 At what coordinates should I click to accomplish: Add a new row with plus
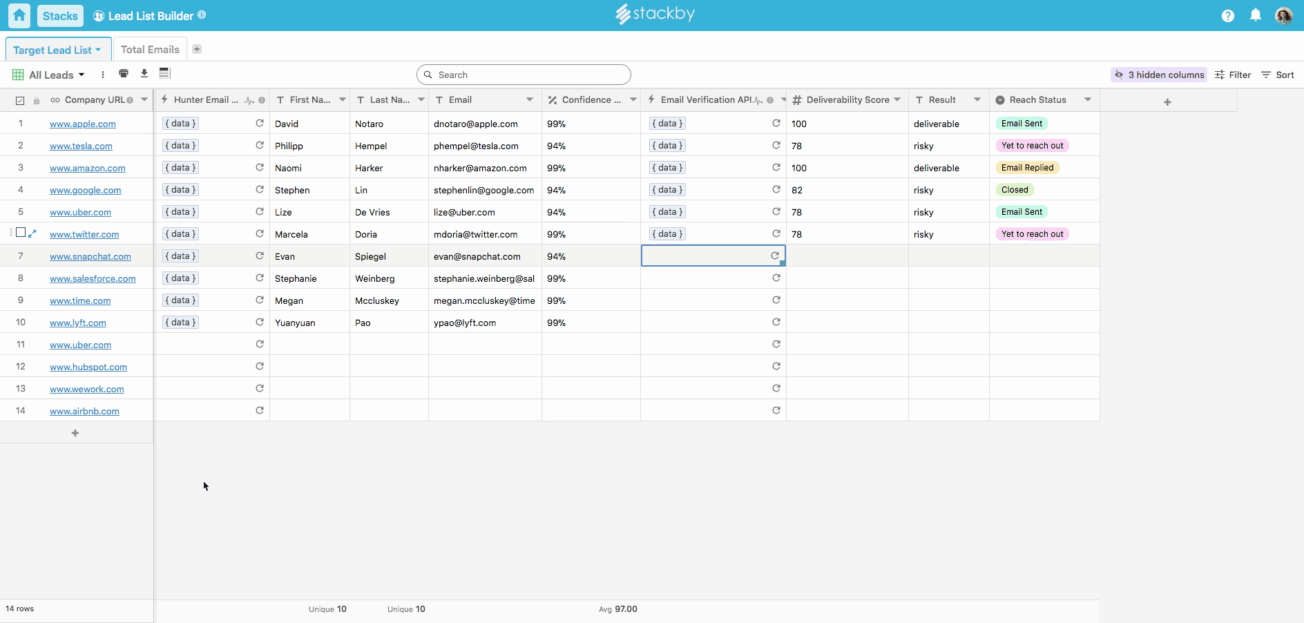(x=75, y=433)
